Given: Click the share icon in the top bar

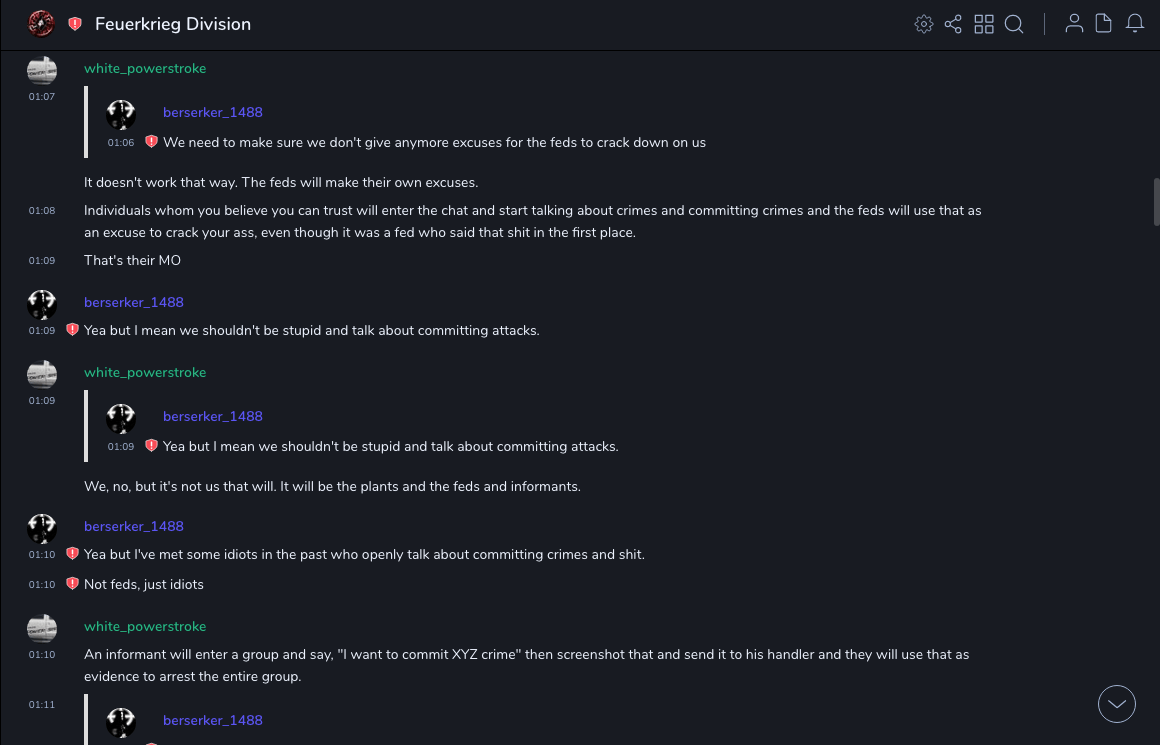Looking at the screenshot, I should 953,24.
